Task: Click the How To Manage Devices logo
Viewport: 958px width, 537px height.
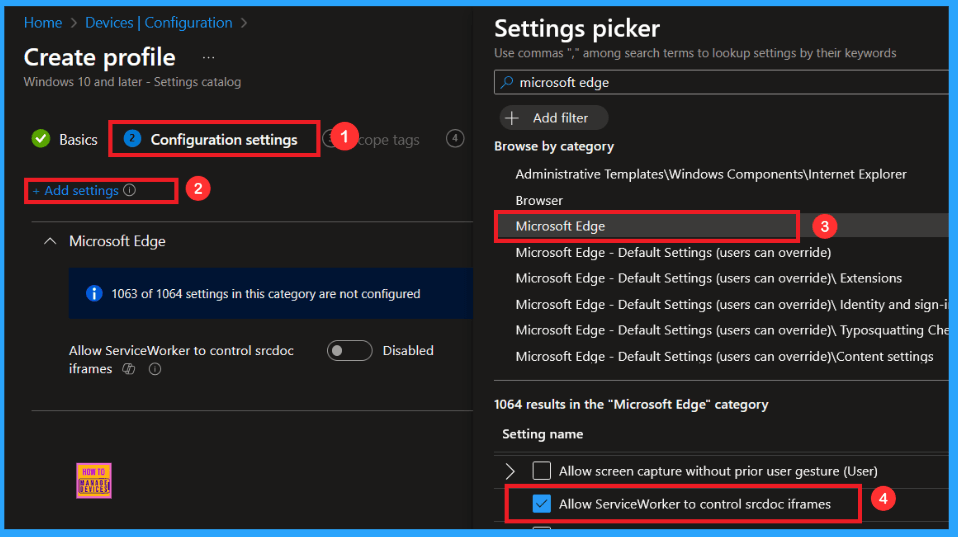Action: [x=93, y=481]
